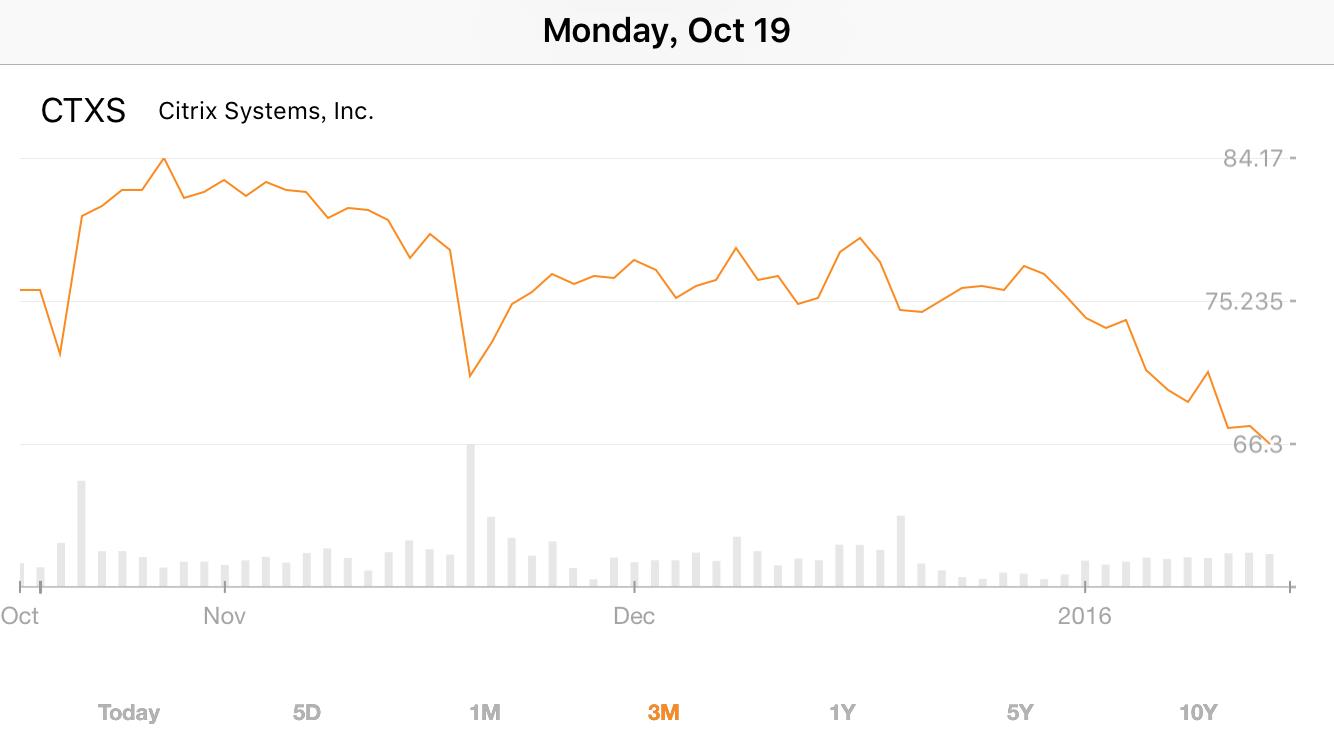
Task: Click the highest peak of the orange price line
Action: pos(164,159)
